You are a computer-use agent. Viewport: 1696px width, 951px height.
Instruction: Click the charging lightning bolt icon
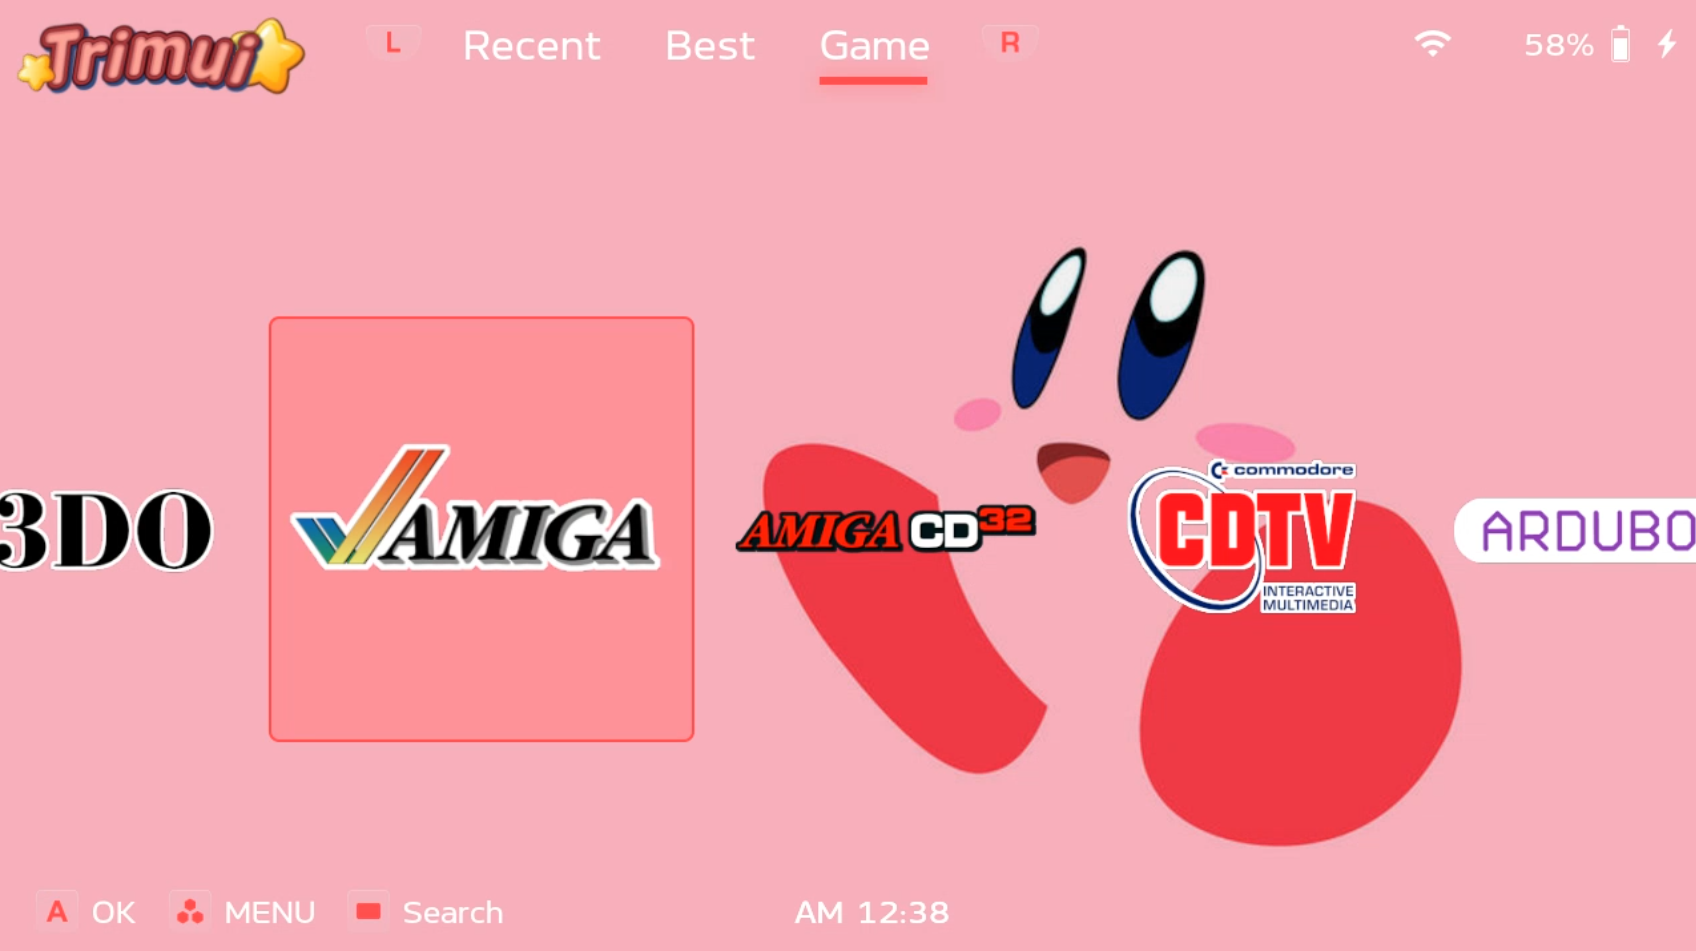[x=1667, y=44]
